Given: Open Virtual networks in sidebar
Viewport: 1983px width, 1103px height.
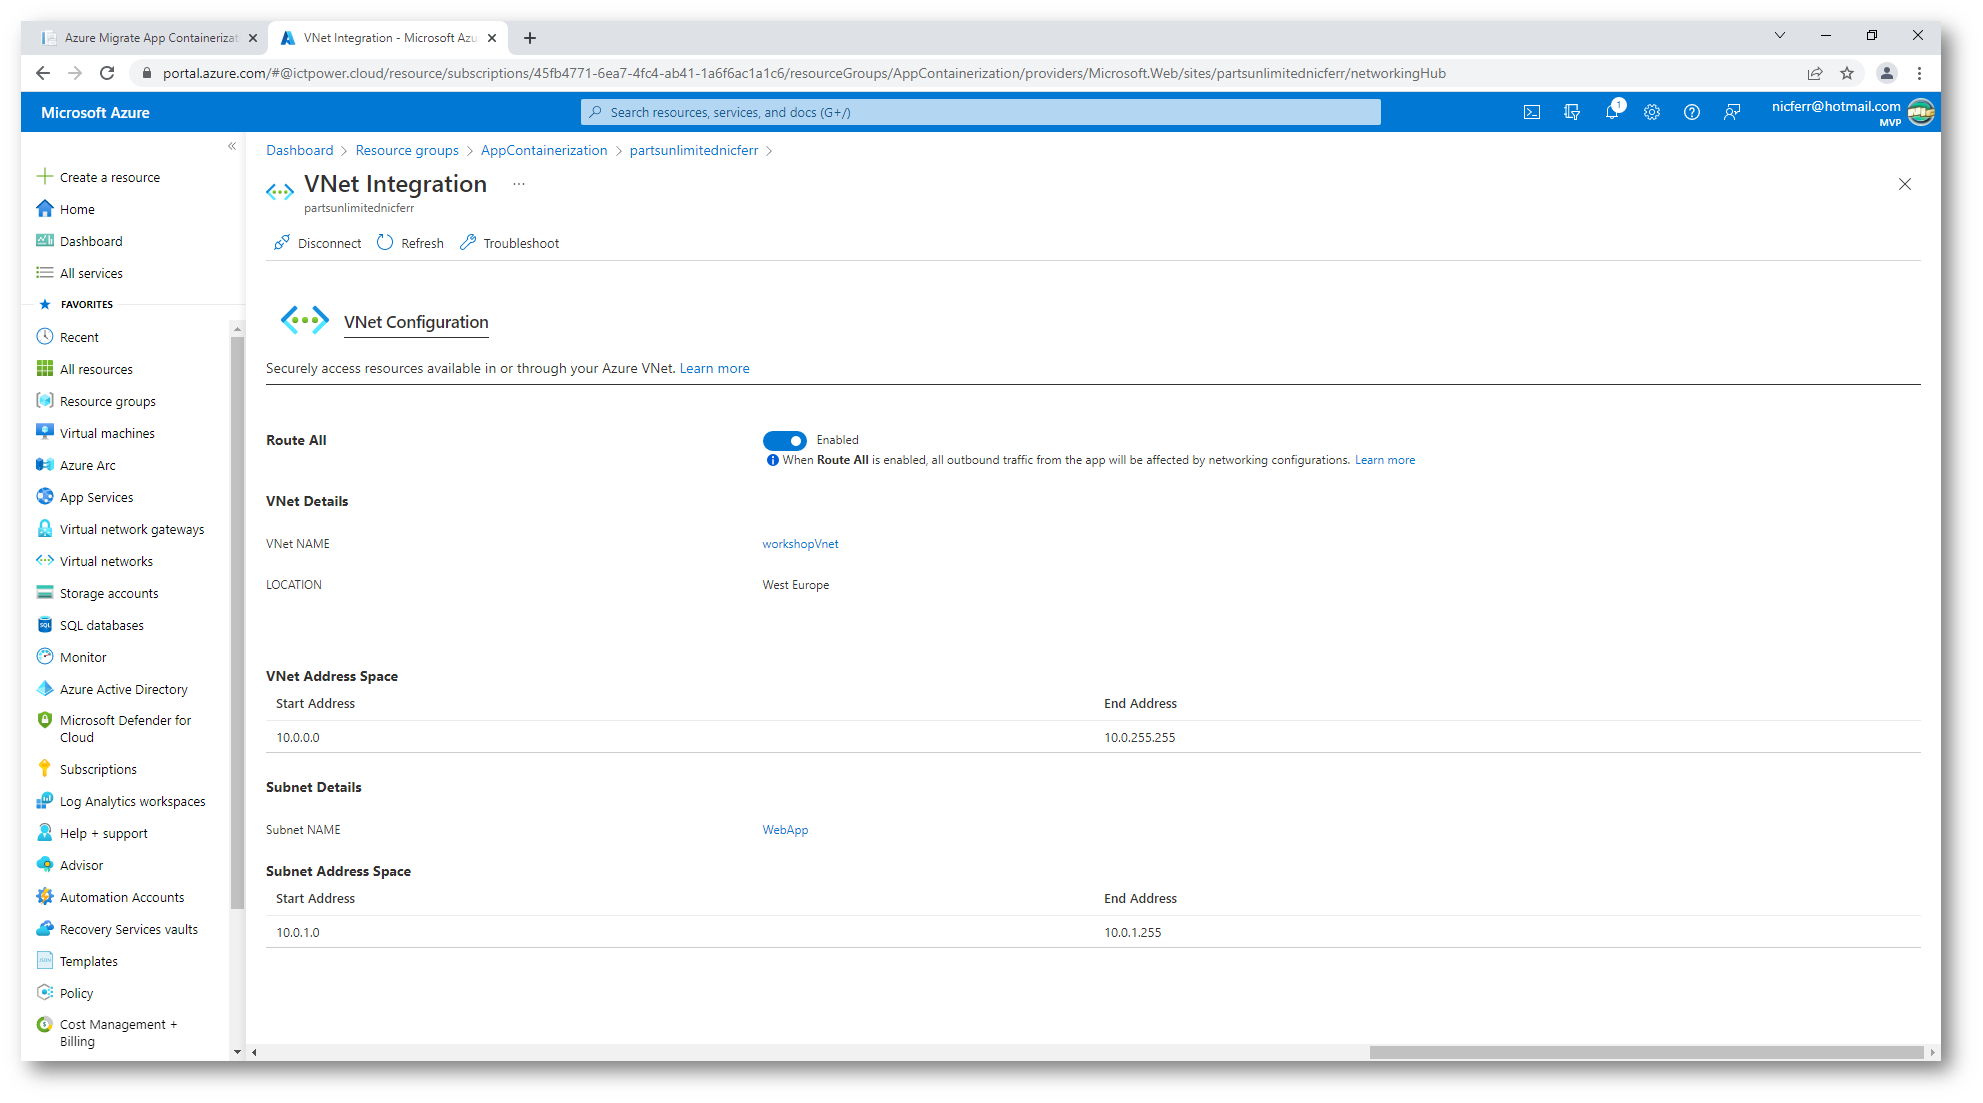Looking at the screenshot, I should pyautogui.click(x=106, y=561).
